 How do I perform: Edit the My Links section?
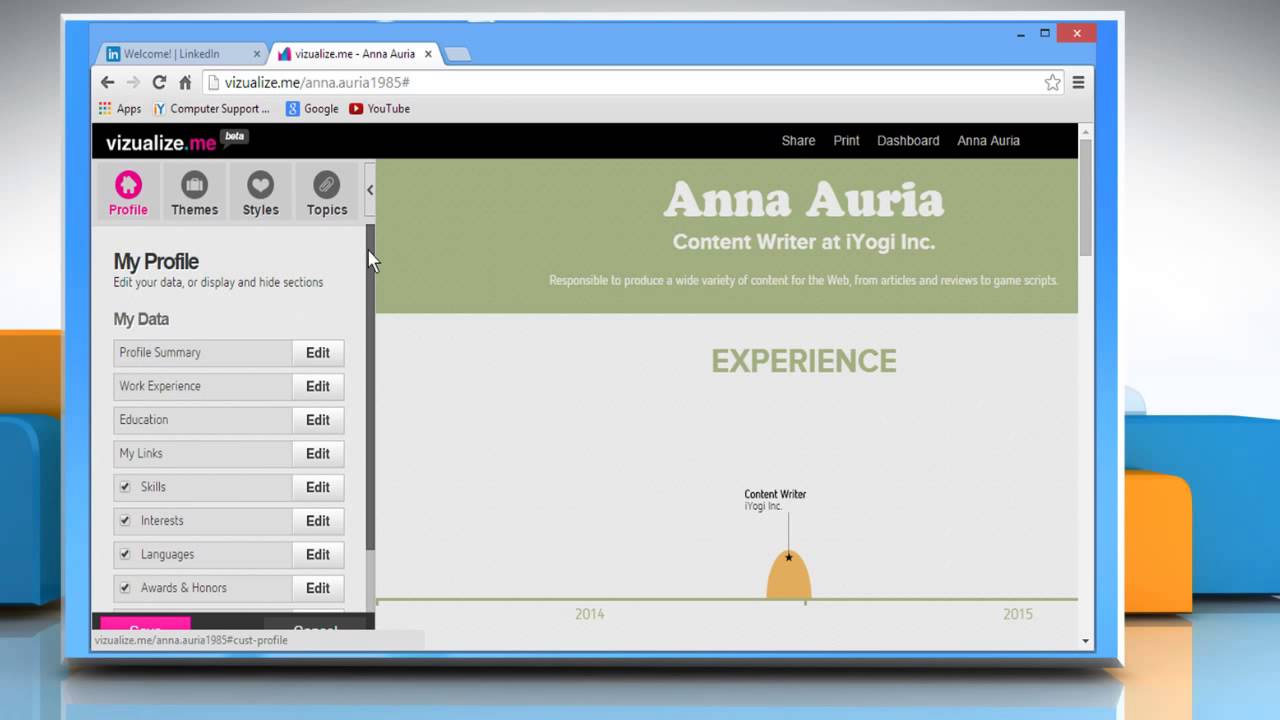click(x=318, y=454)
